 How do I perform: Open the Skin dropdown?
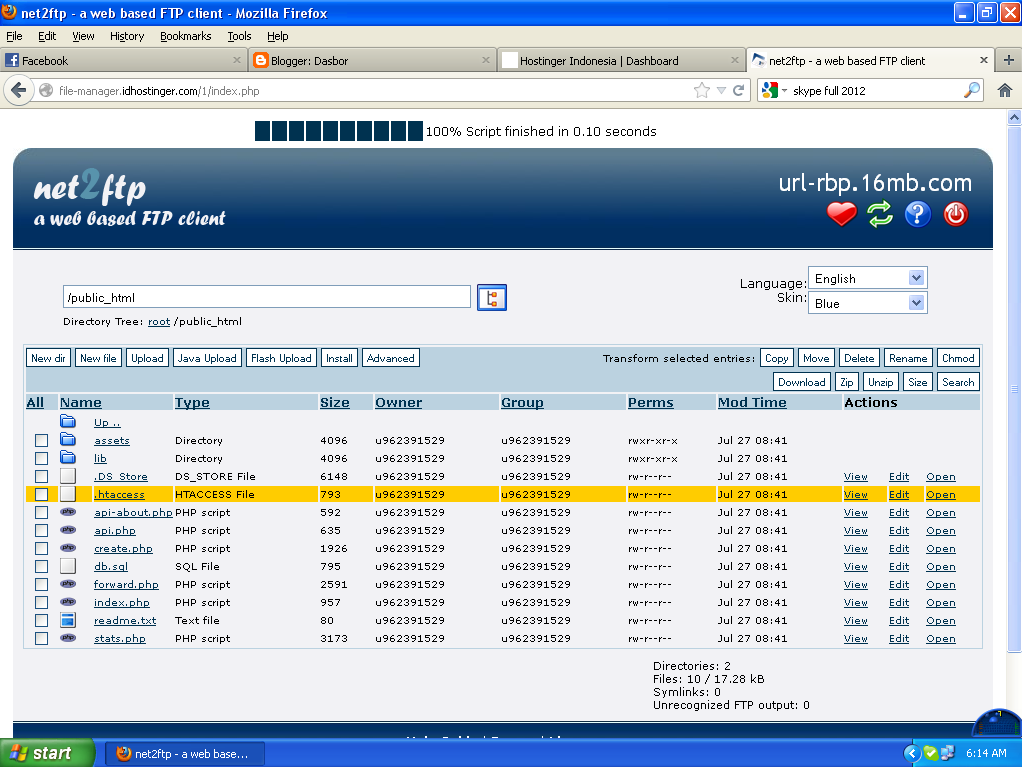coord(867,303)
